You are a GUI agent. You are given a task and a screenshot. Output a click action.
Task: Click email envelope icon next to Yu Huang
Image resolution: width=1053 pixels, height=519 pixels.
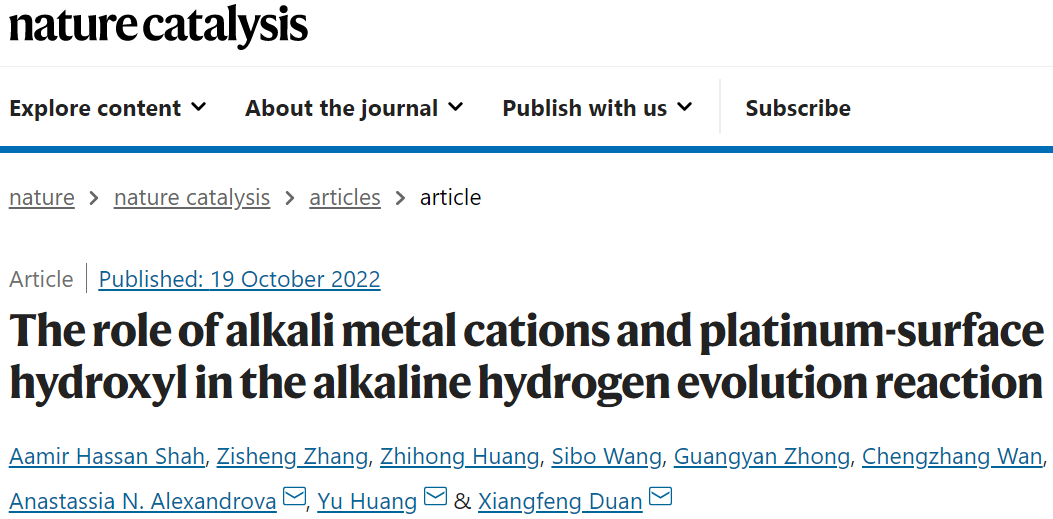click(x=436, y=498)
